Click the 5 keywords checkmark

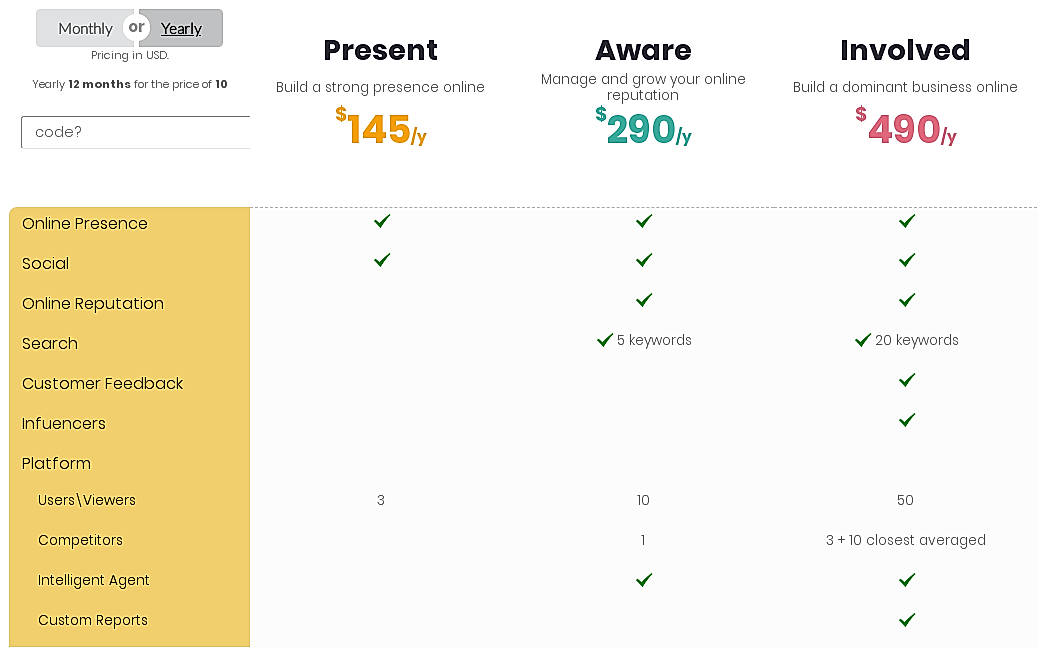click(605, 340)
